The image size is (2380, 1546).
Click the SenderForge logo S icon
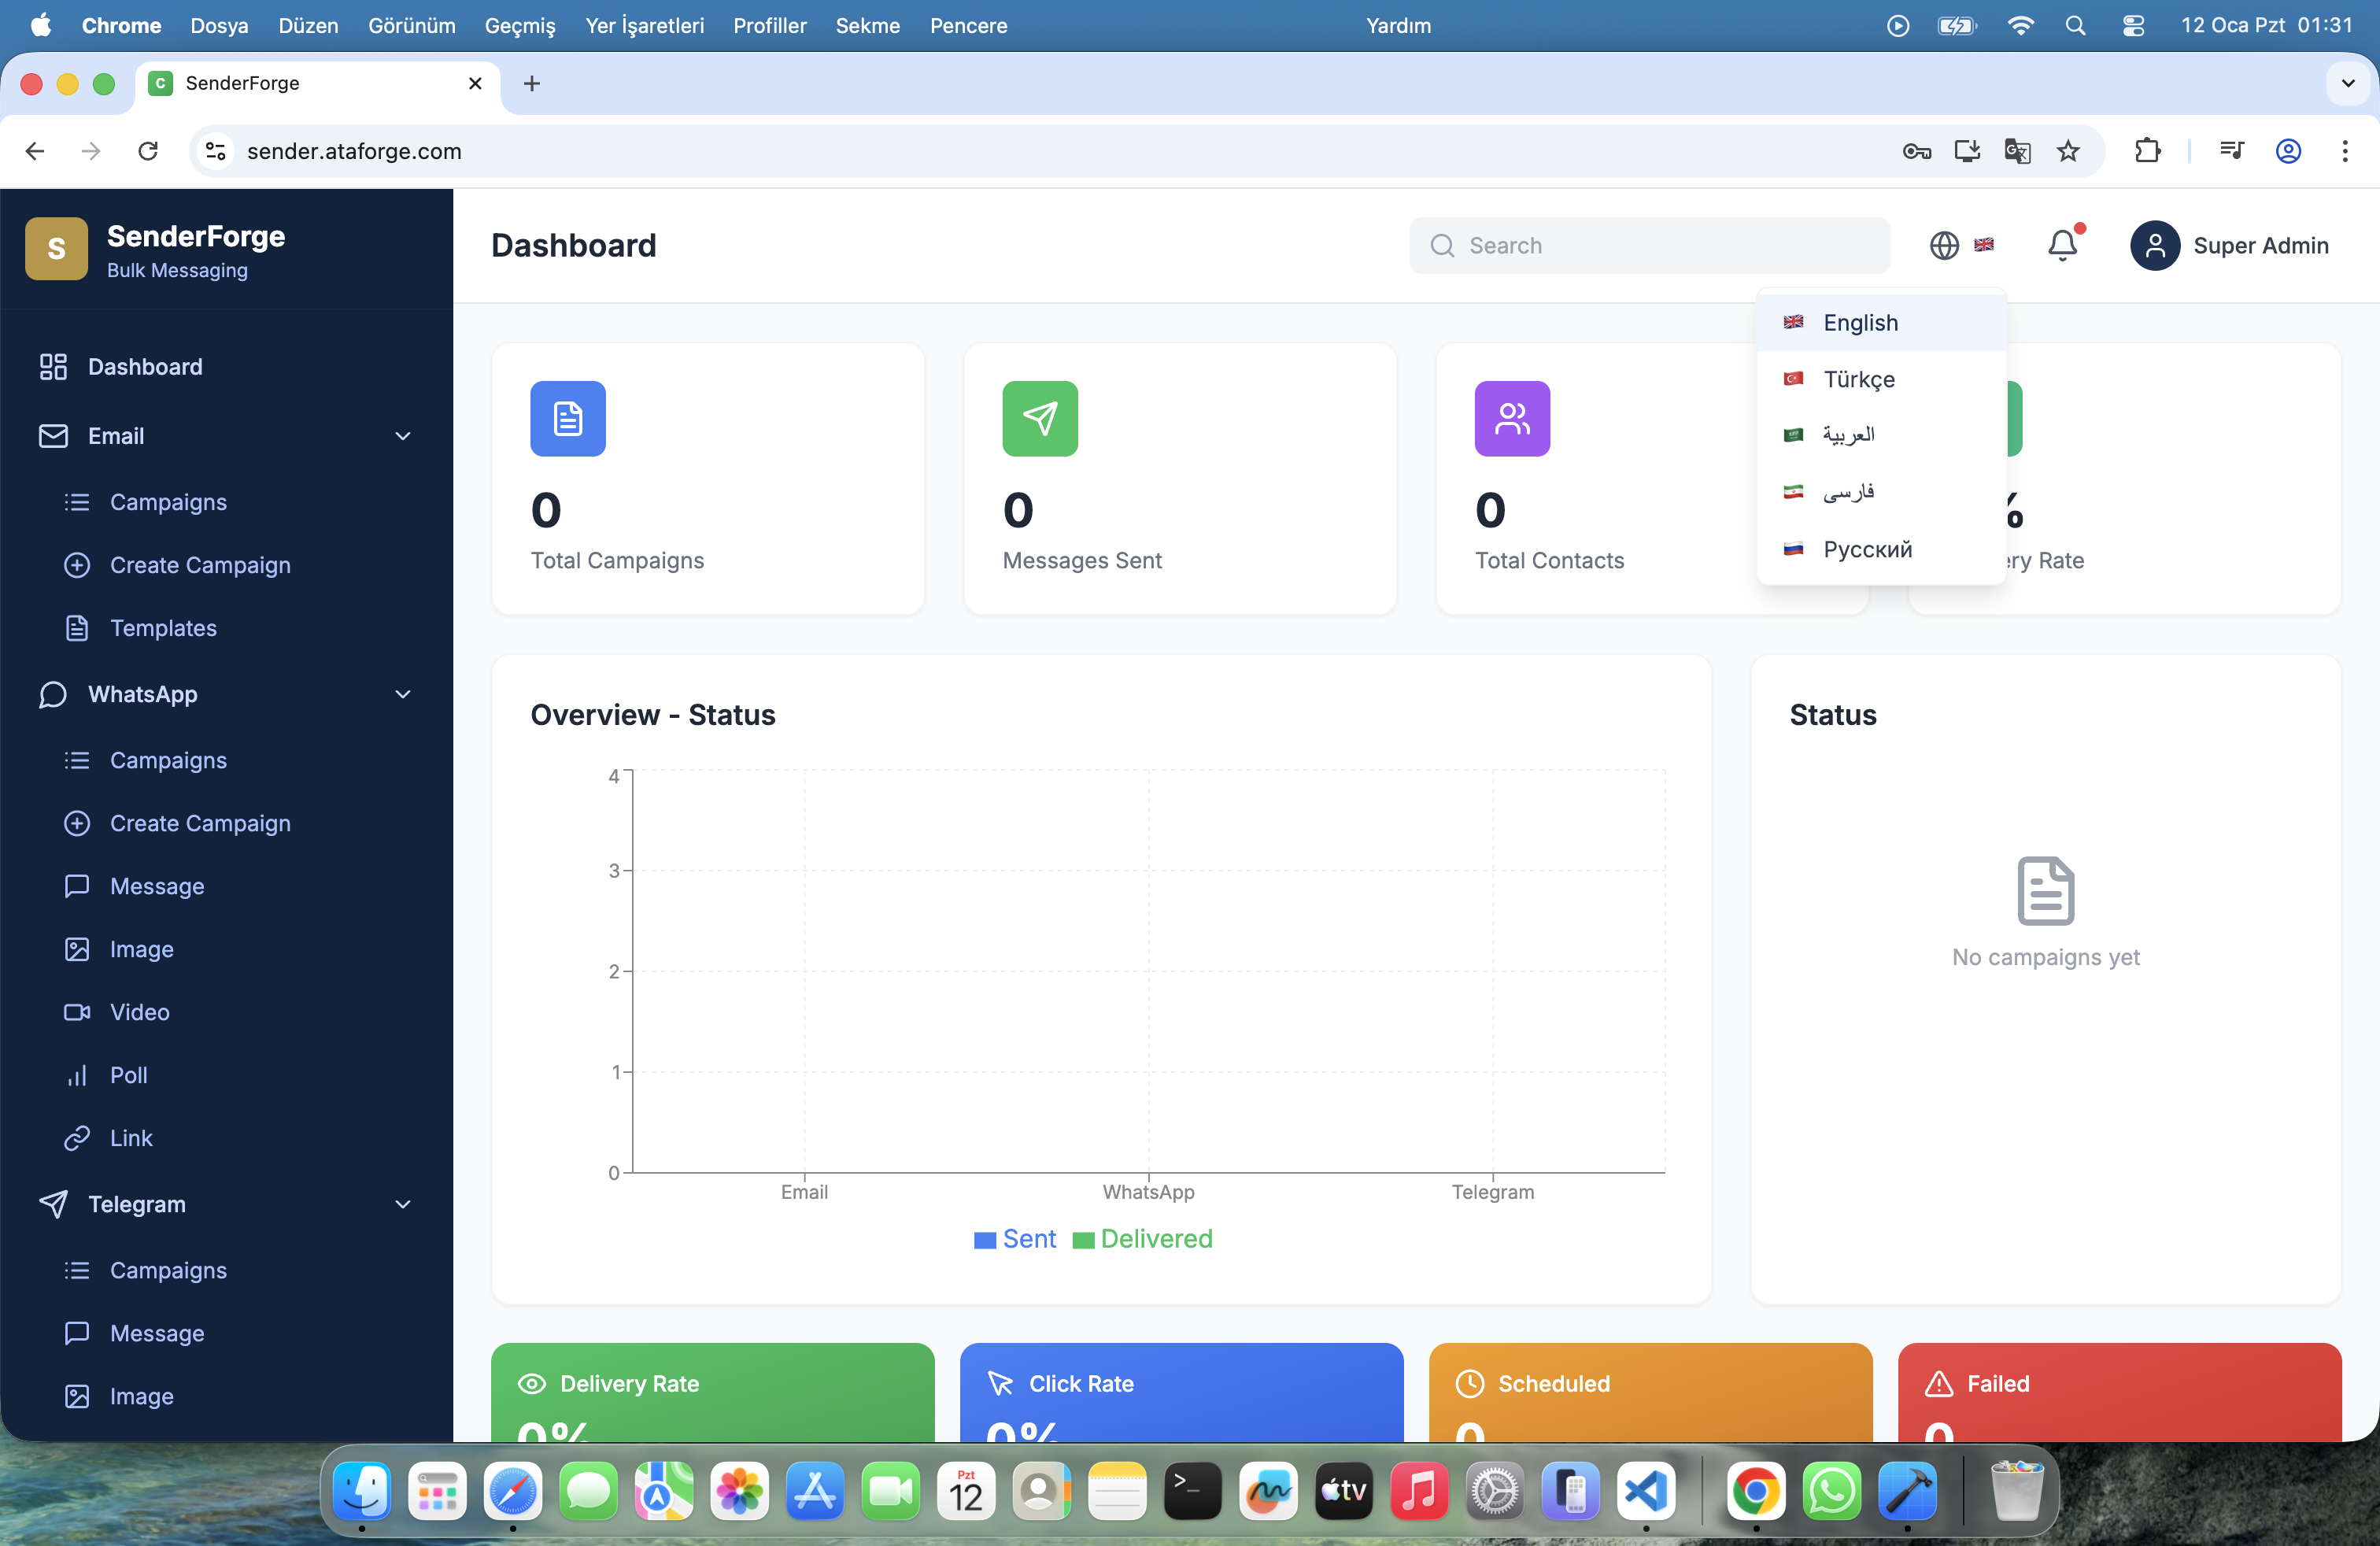(x=56, y=248)
